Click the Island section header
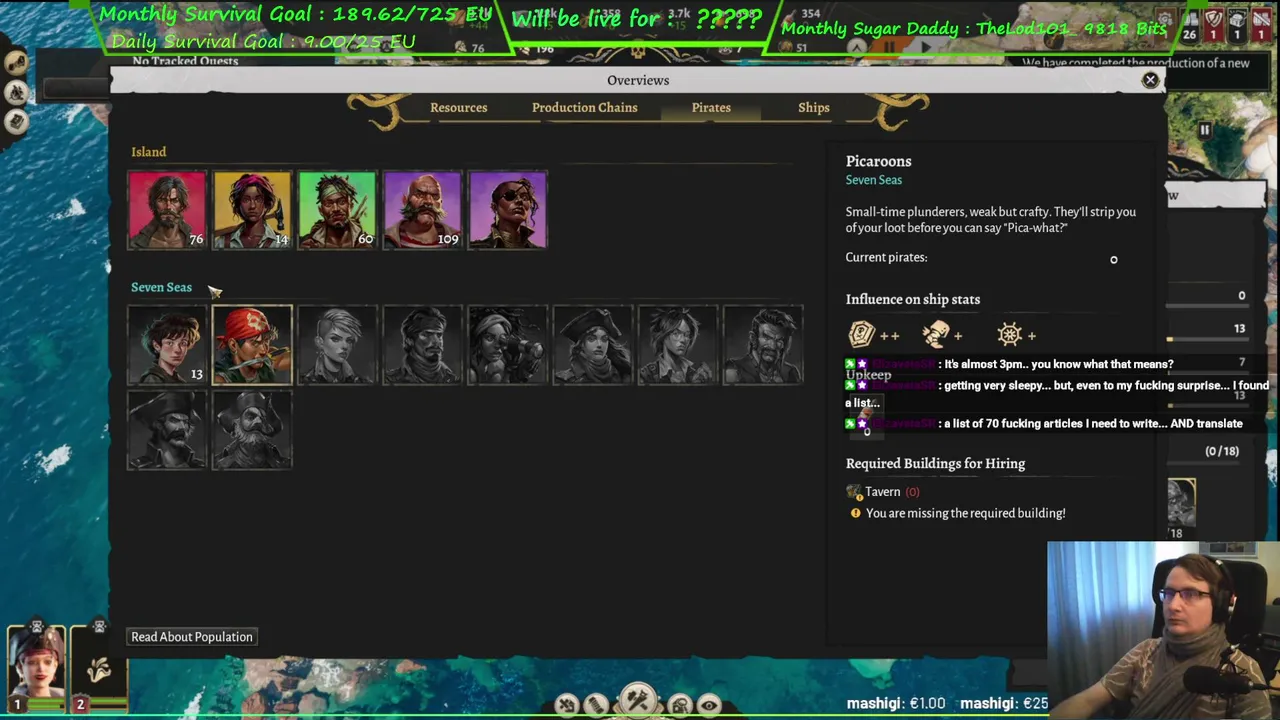The width and height of the screenshot is (1280, 720). click(149, 152)
